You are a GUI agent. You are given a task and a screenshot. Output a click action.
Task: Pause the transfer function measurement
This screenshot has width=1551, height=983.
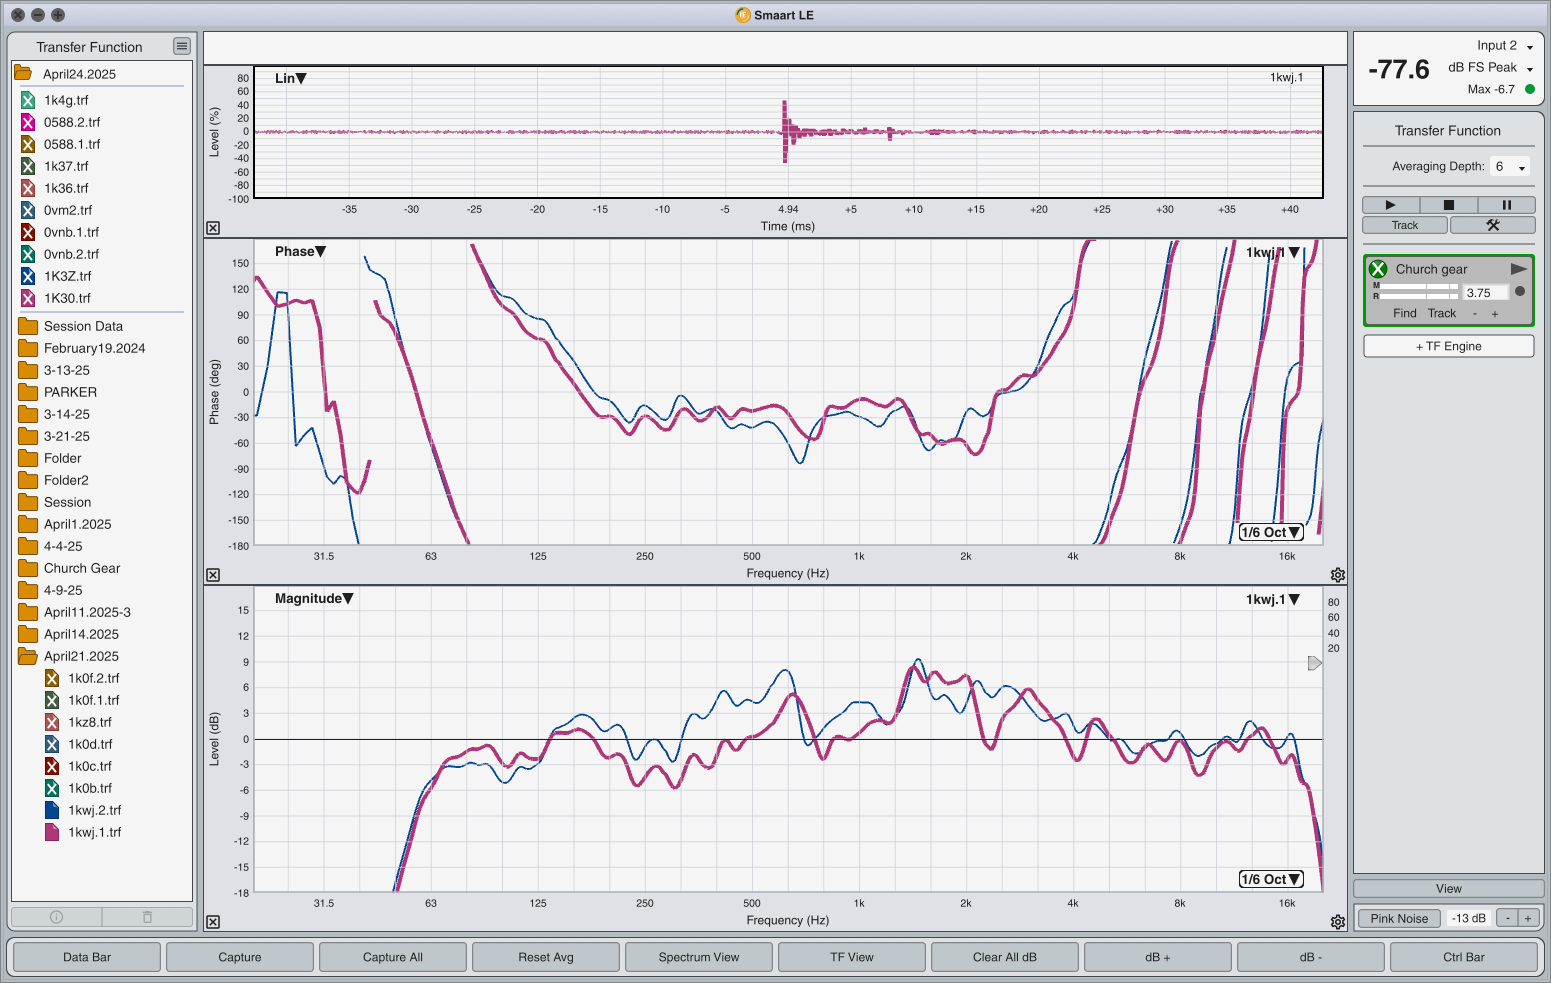tap(1506, 205)
